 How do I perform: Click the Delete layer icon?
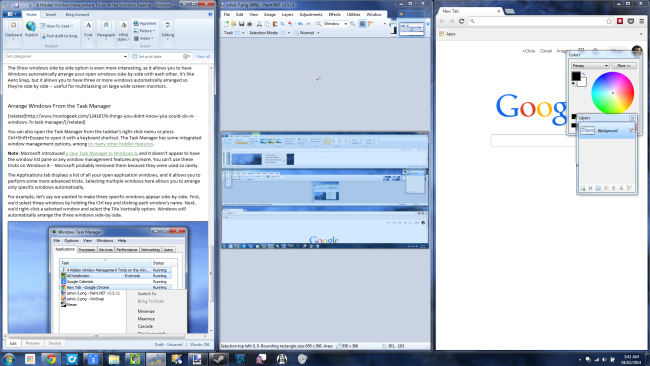coord(591,188)
